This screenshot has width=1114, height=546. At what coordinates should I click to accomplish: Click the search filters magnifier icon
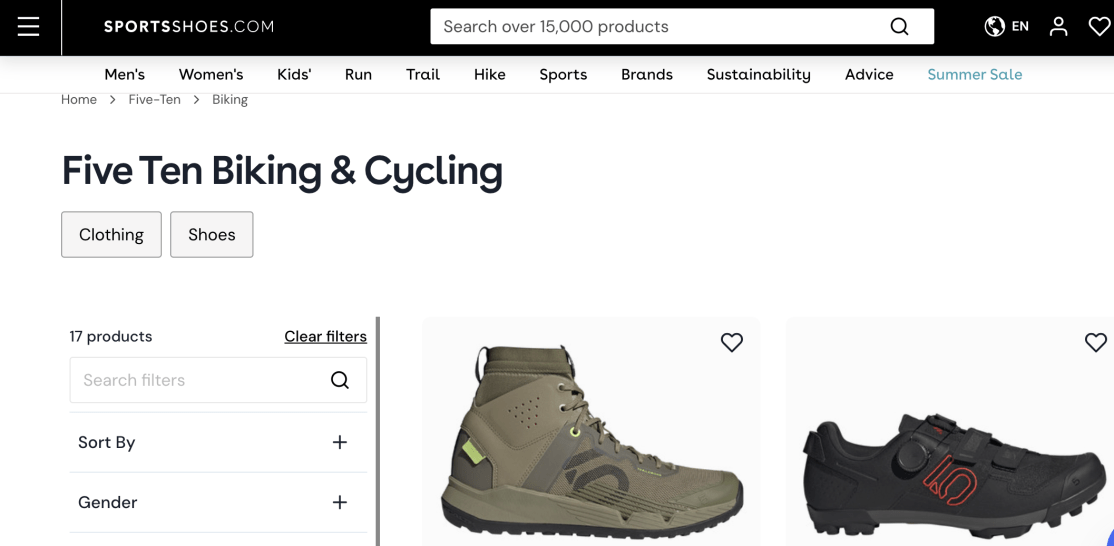(x=340, y=380)
